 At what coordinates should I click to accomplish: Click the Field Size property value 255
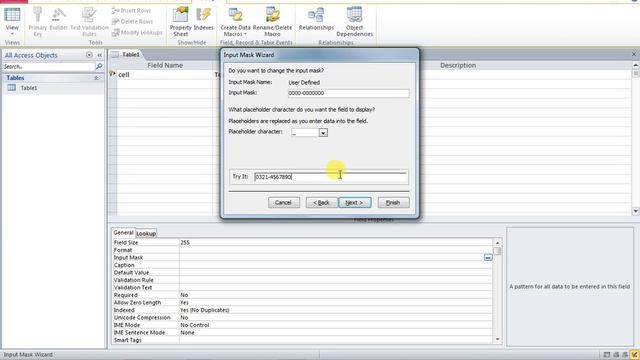tap(336, 242)
